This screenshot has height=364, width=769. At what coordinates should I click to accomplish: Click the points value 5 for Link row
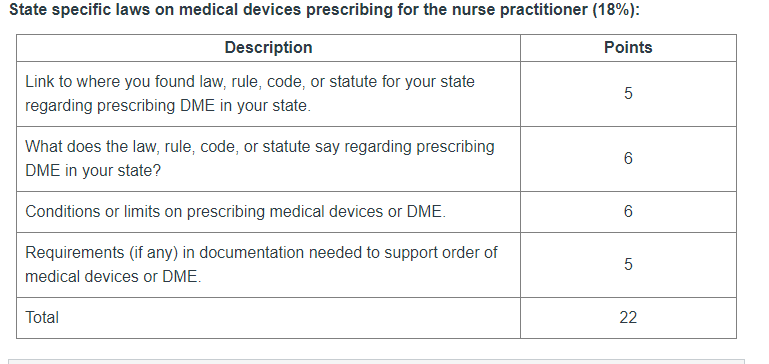(x=628, y=93)
